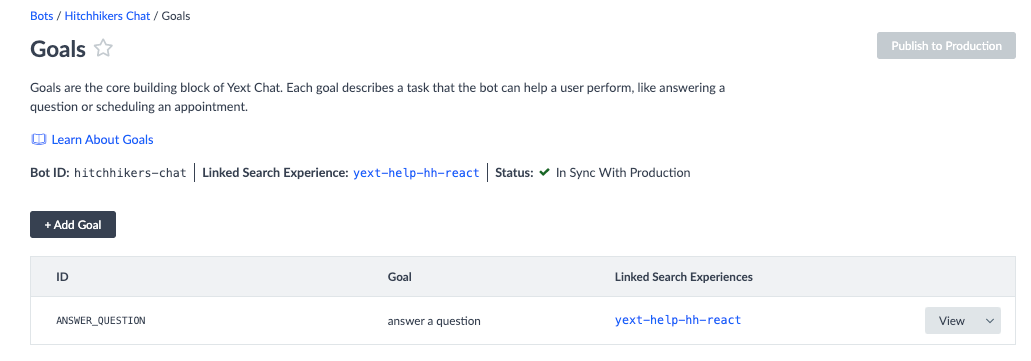Click the Goal column header
This screenshot has width=1031, height=361.
pos(400,277)
